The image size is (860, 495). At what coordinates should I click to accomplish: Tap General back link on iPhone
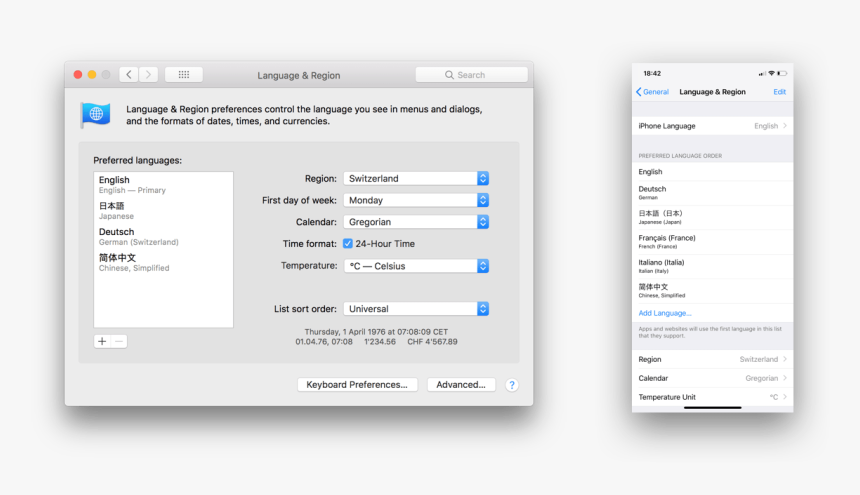(653, 92)
